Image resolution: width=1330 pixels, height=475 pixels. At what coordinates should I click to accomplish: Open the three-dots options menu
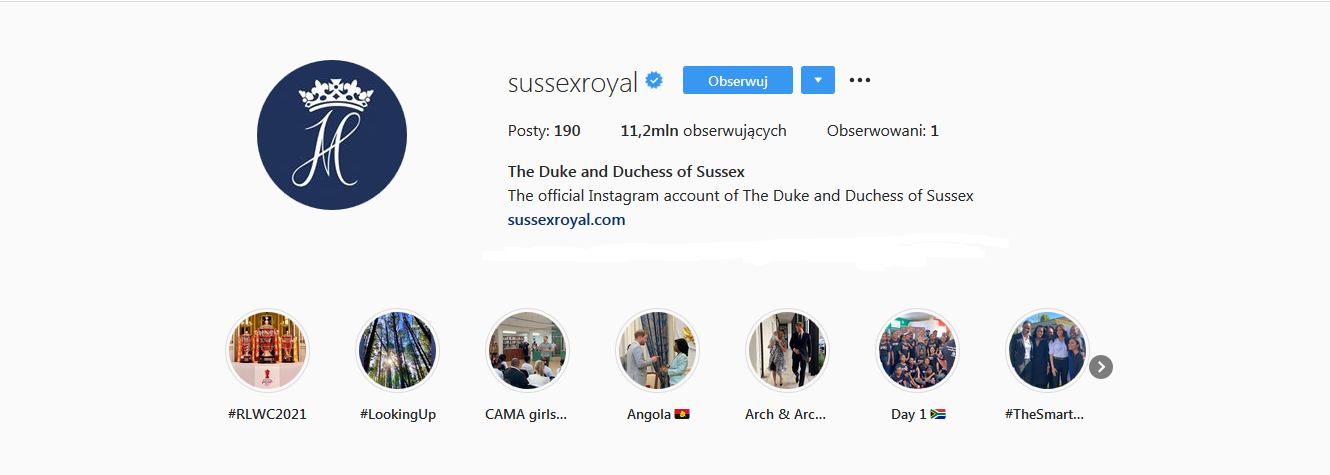[860, 80]
